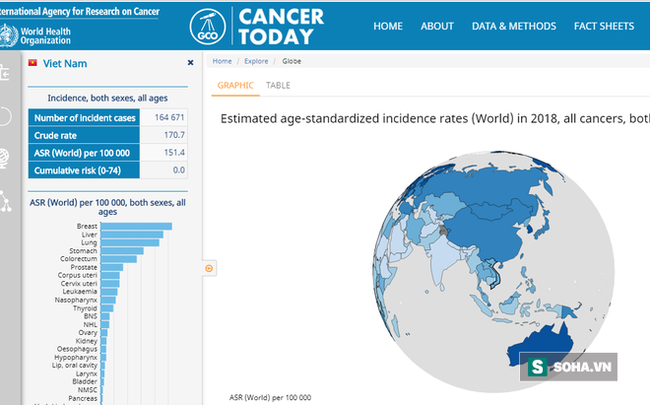Switch to the TABLE tab
Image resolution: width=650 pixels, height=405 pixels.
(278, 85)
